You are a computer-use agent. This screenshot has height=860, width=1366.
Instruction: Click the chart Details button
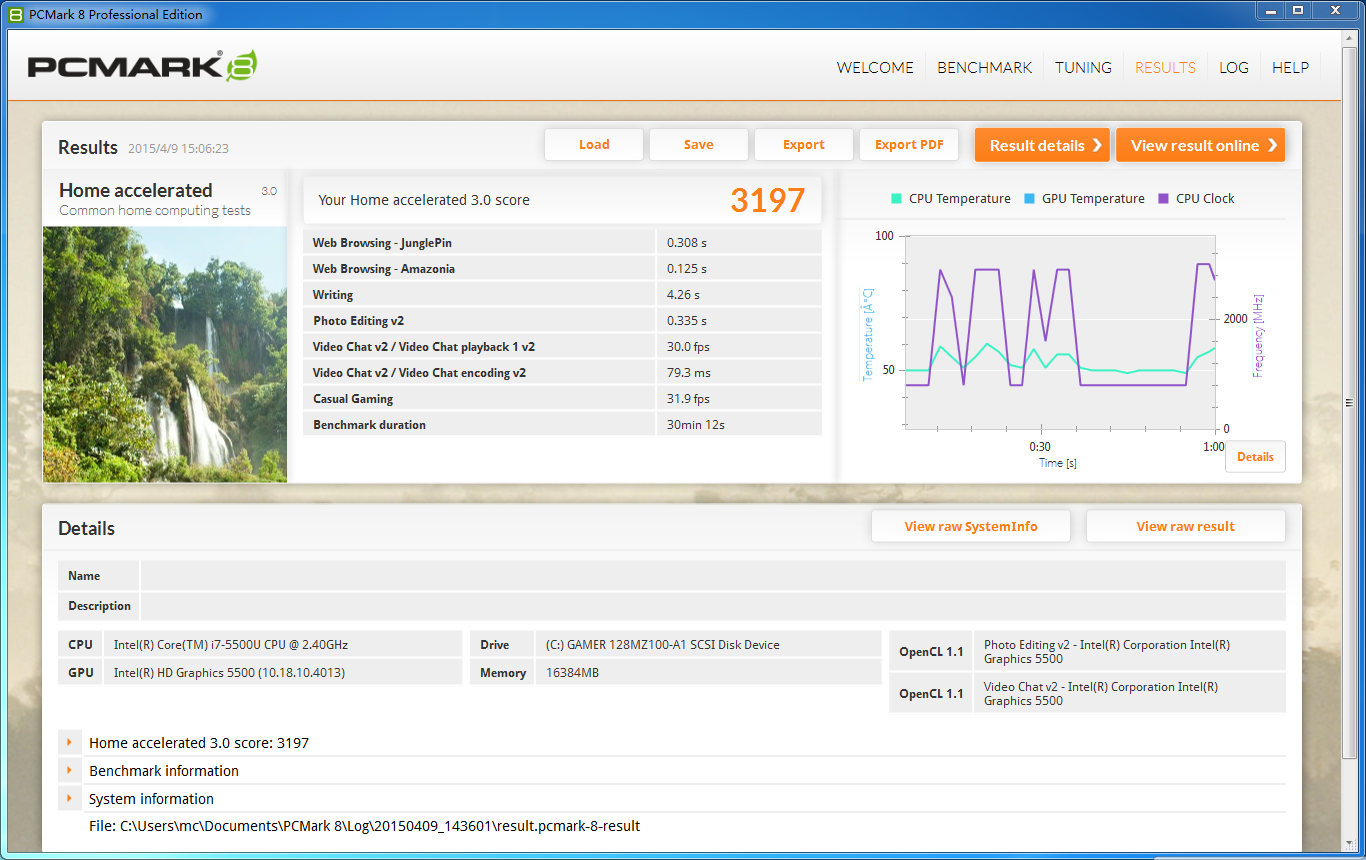click(x=1255, y=456)
